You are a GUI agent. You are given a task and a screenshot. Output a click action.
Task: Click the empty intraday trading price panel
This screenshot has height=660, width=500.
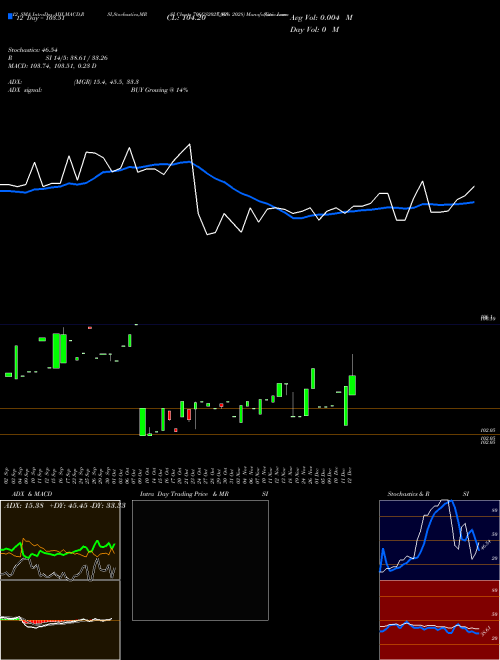[x=200, y=560]
